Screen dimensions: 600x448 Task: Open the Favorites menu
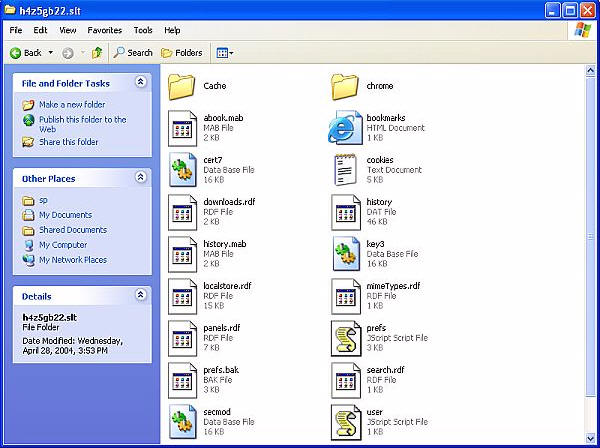104,31
